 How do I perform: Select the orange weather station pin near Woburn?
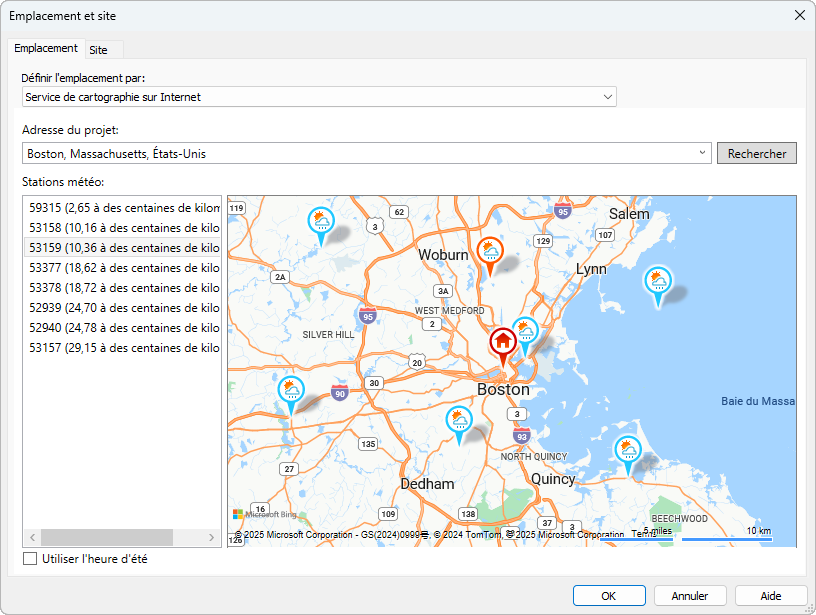click(x=490, y=255)
